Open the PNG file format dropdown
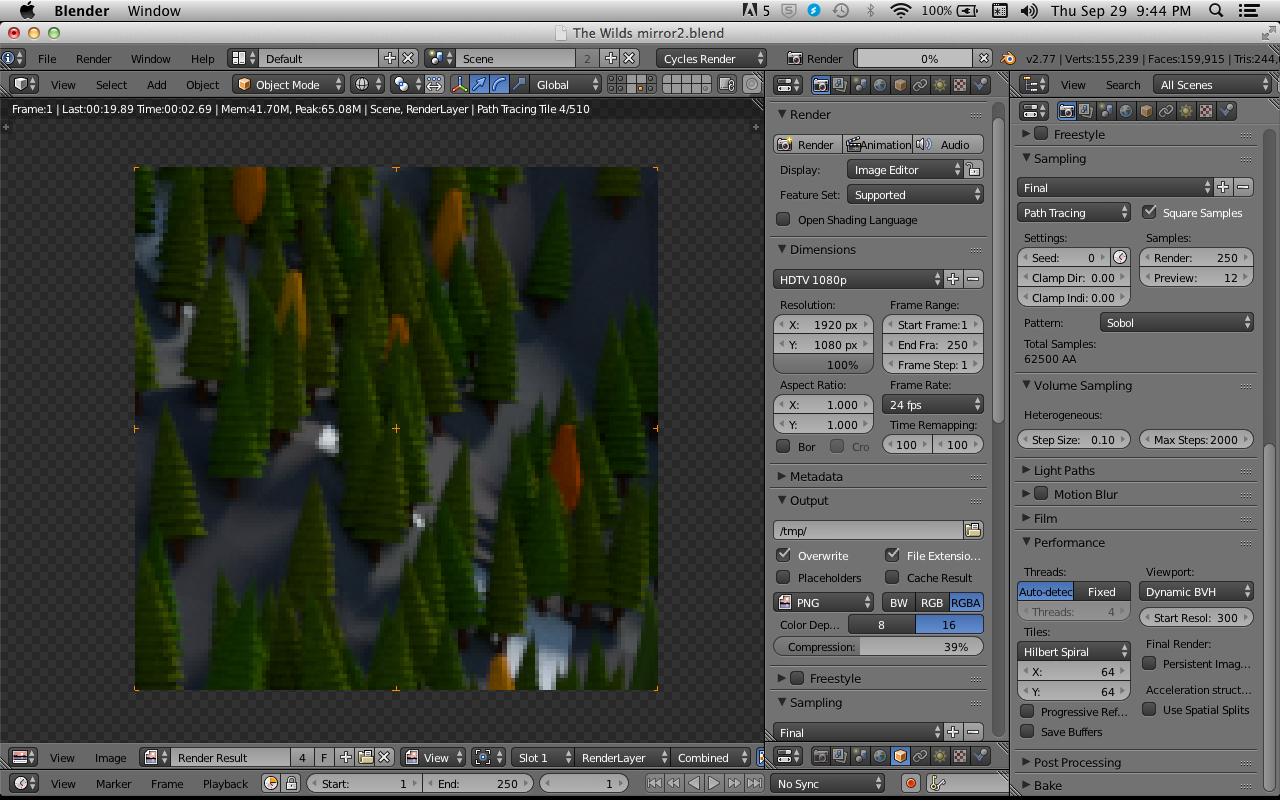The height and width of the screenshot is (800, 1280). coord(824,602)
